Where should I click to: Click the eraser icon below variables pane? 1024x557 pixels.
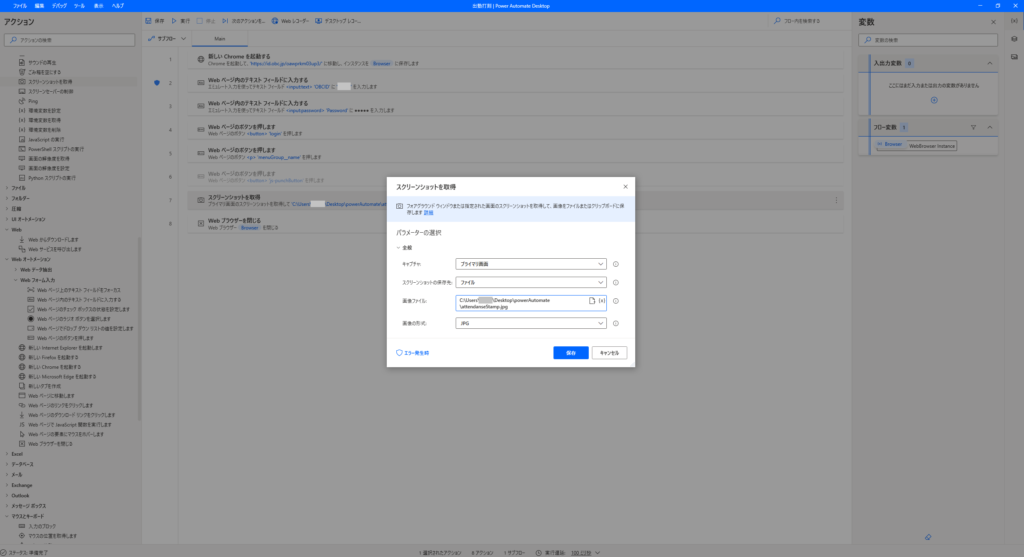[928, 537]
